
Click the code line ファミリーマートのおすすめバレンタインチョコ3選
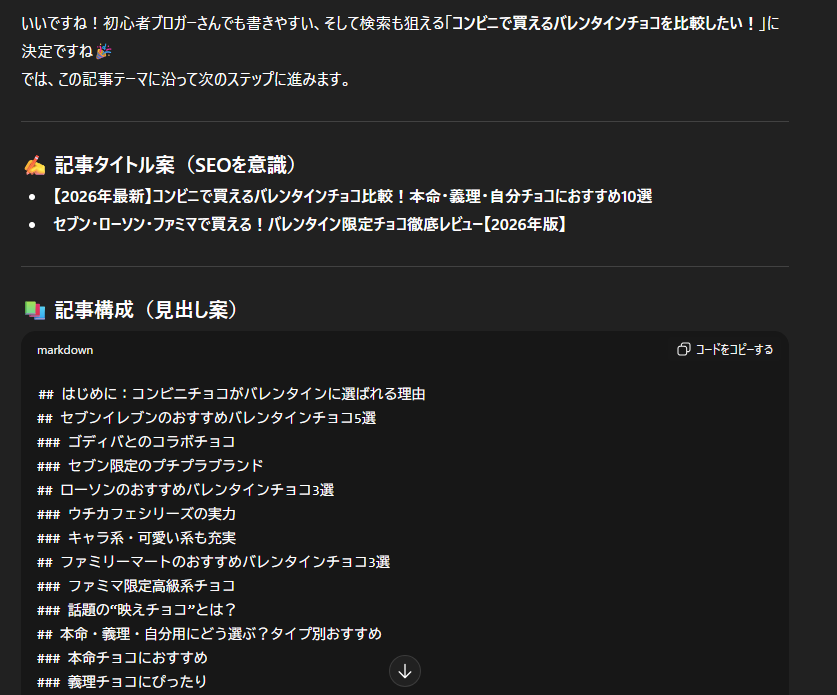pos(224,562)
